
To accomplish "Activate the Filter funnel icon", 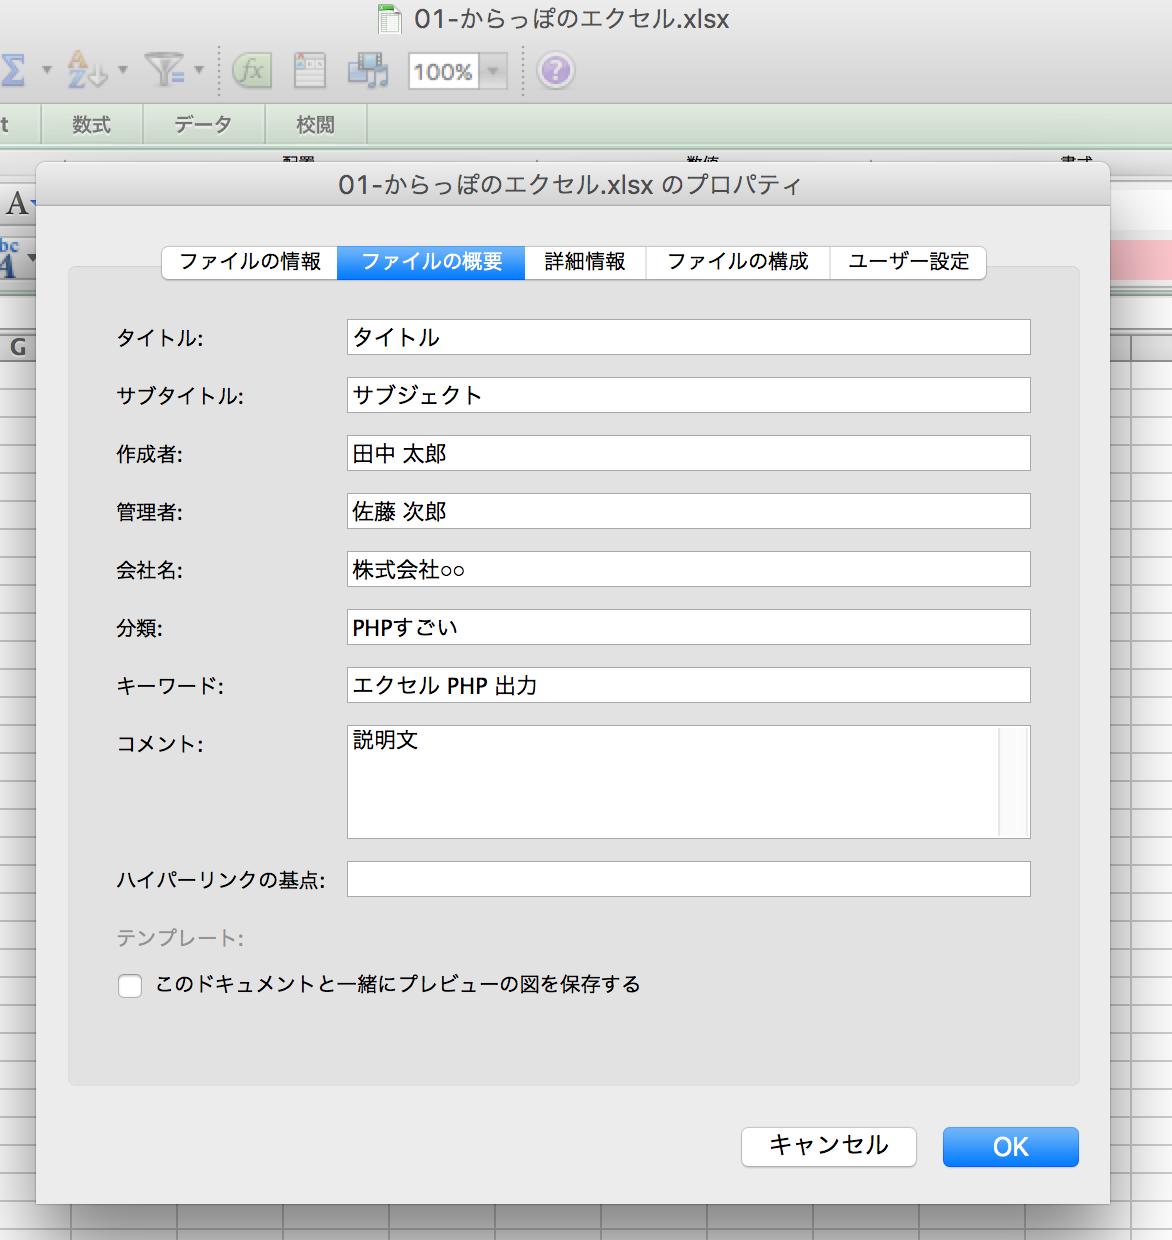I will point(165,70).
